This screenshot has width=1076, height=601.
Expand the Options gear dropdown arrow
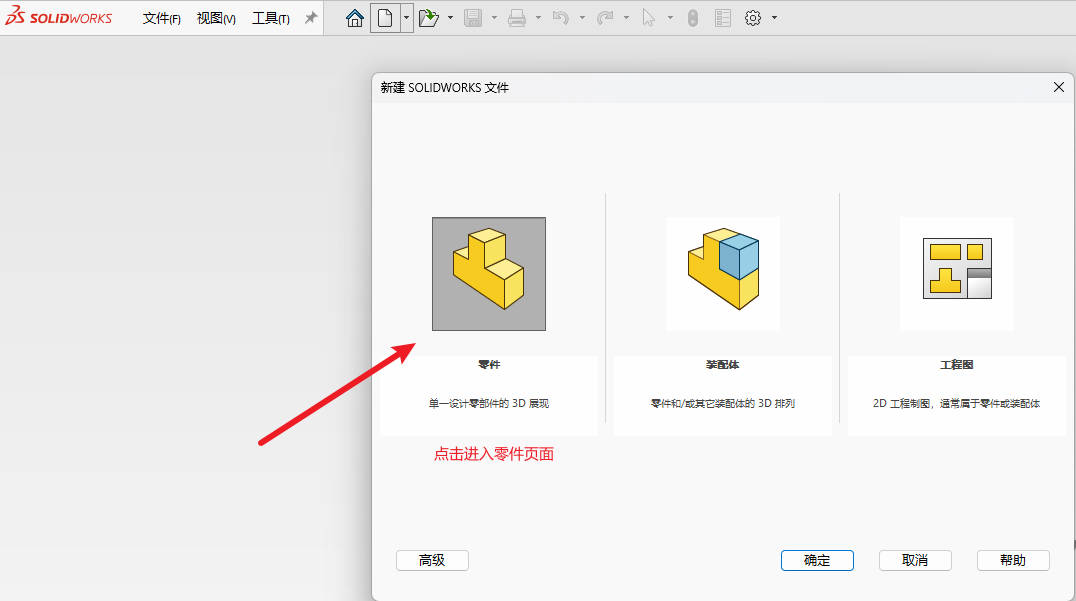tap(774, 18)
